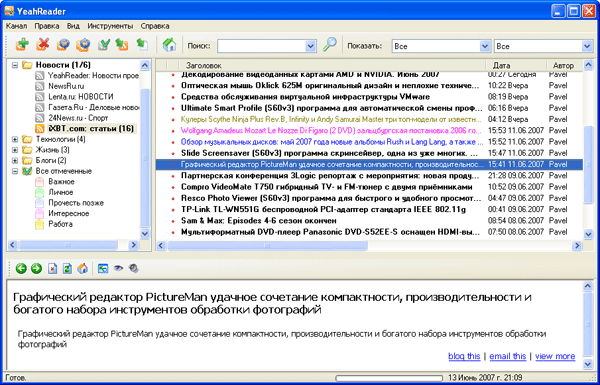Click the pink label icon beside Важное
Image resolution: width=600 pixels, height=385 pixels.
(40, 182)
